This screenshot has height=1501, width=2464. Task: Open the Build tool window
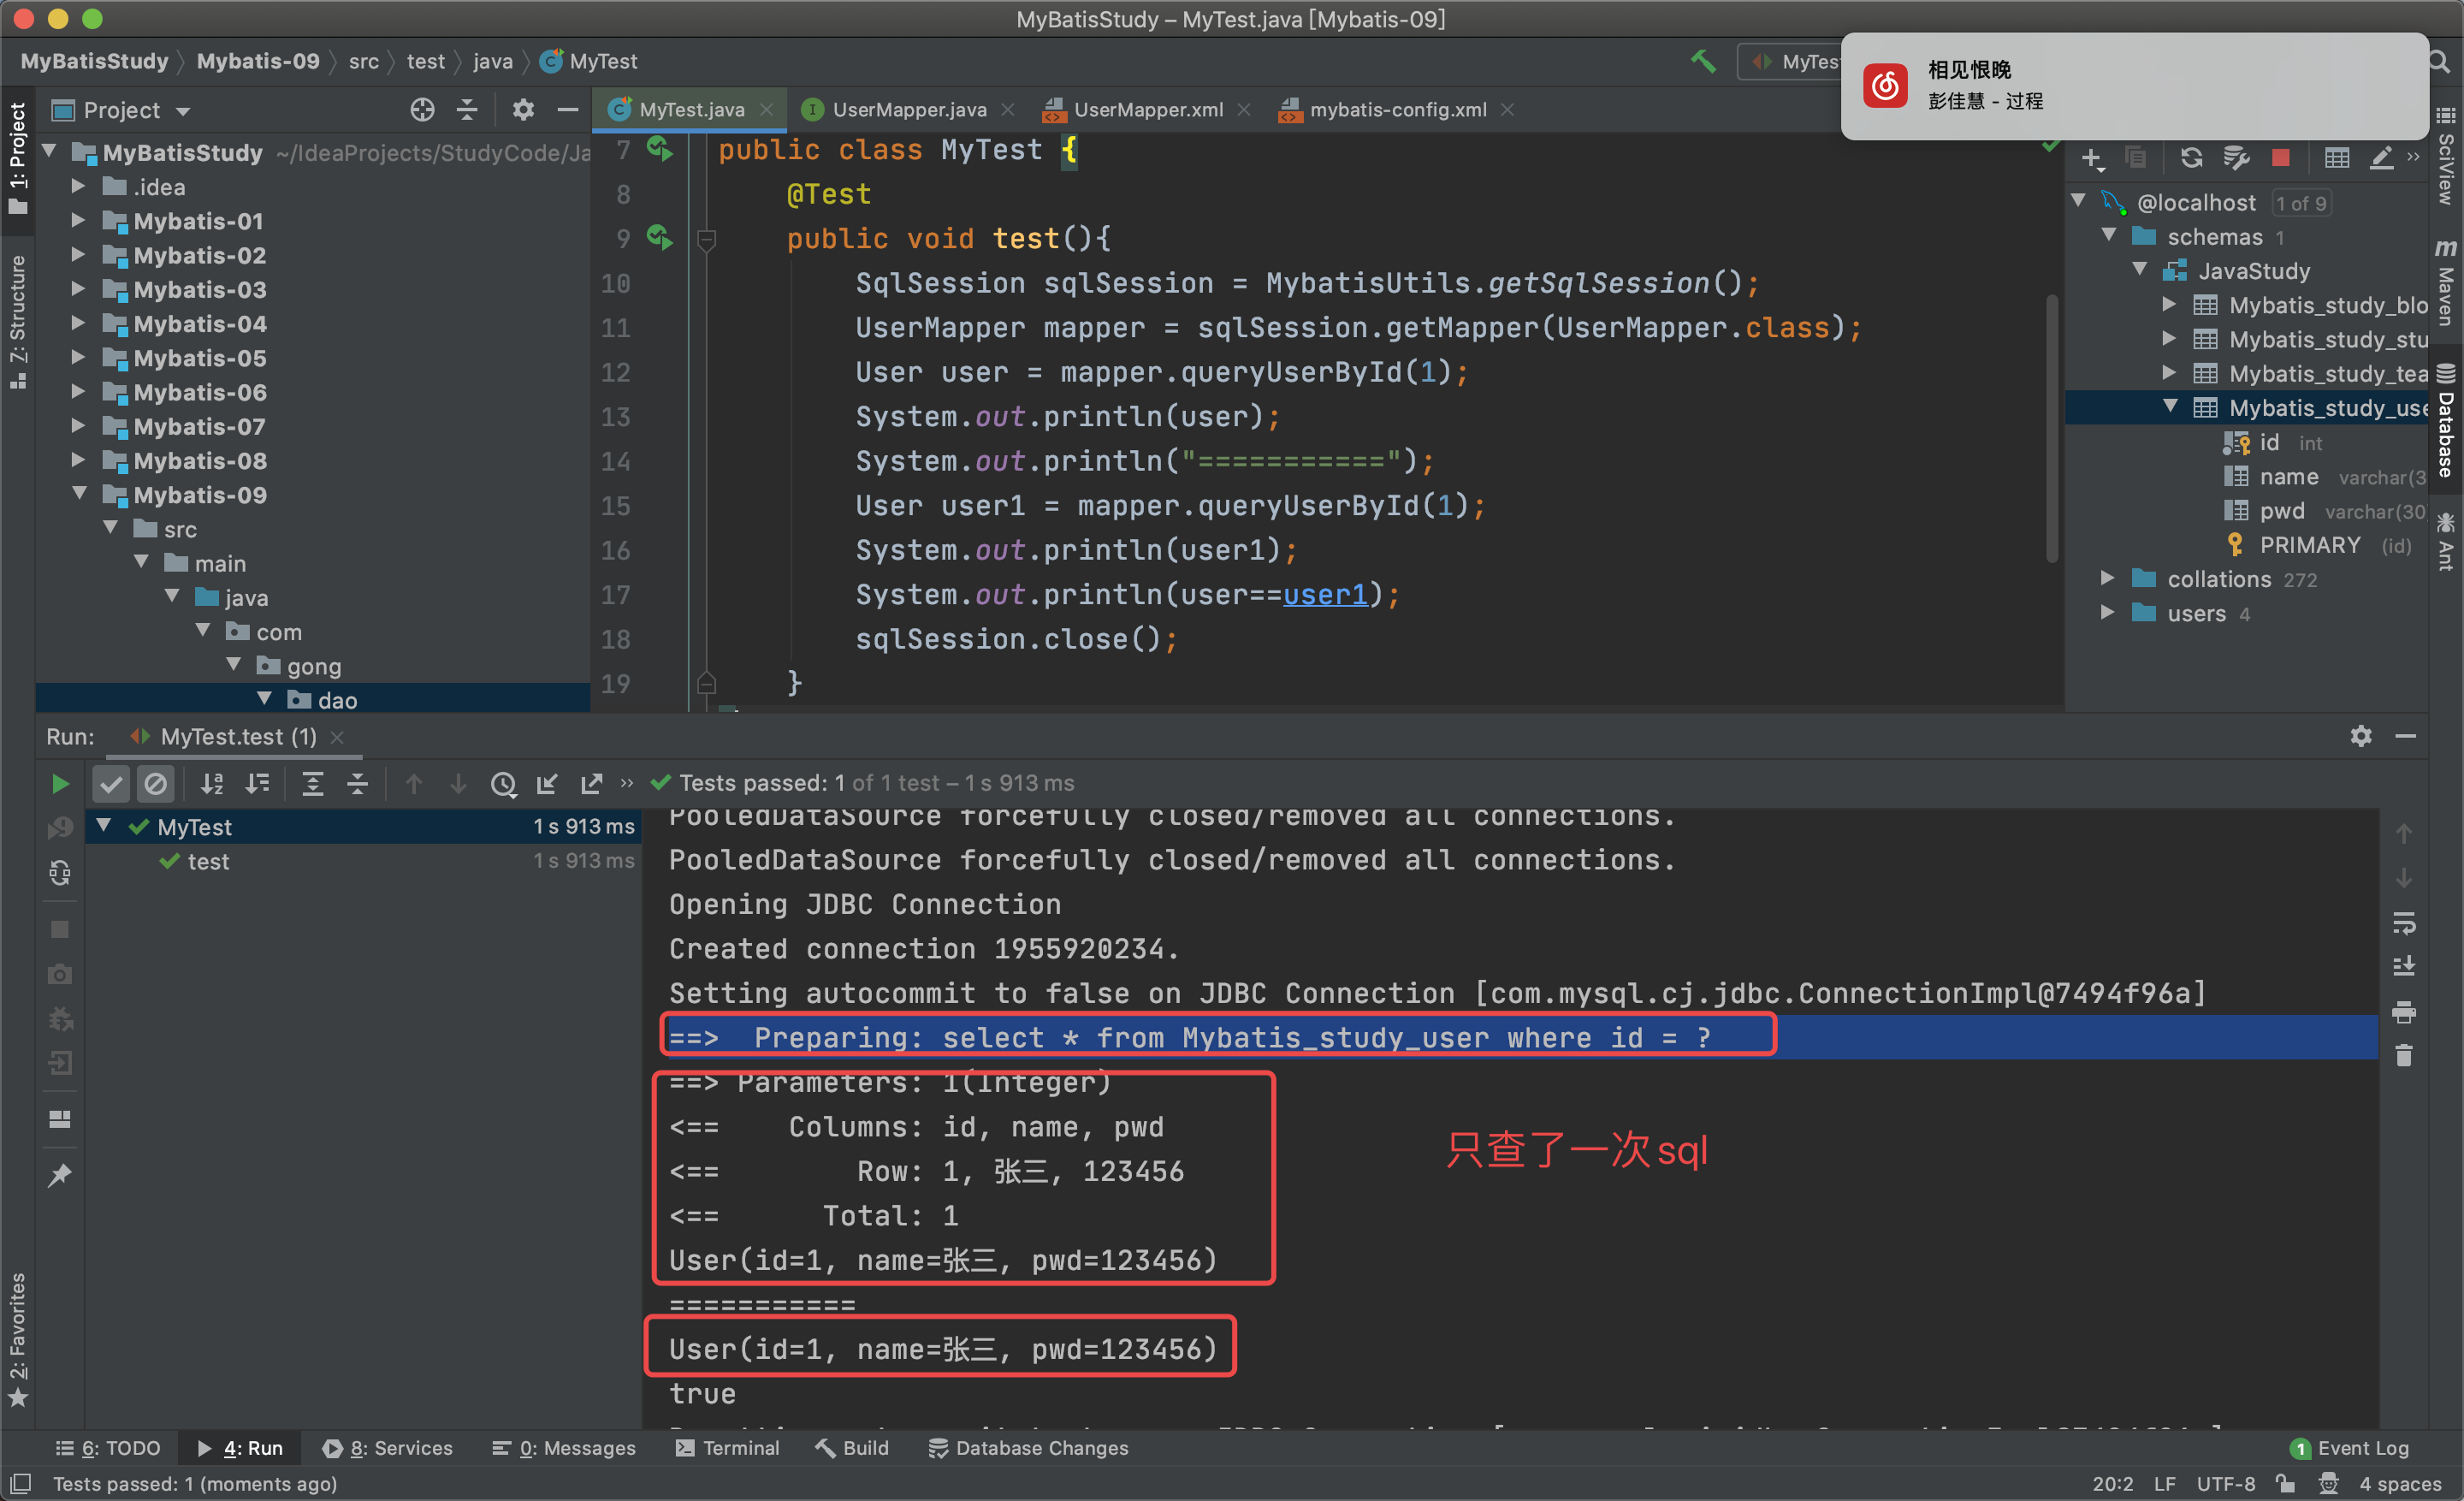(x=852, y=1448)
